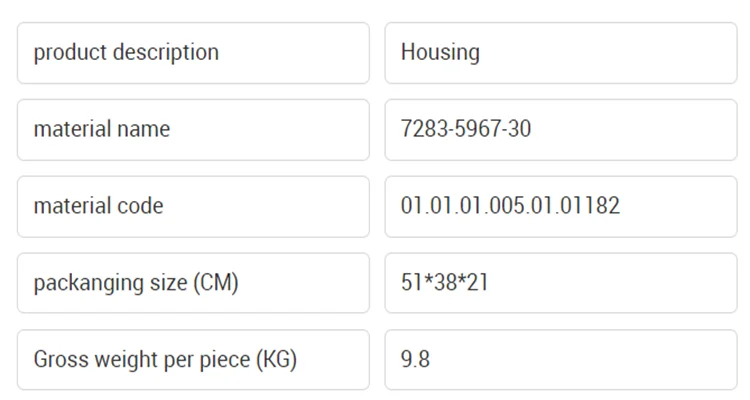This screenshot has width=750, height=400.
Task: Select the Housing value field
Action: 560,53
